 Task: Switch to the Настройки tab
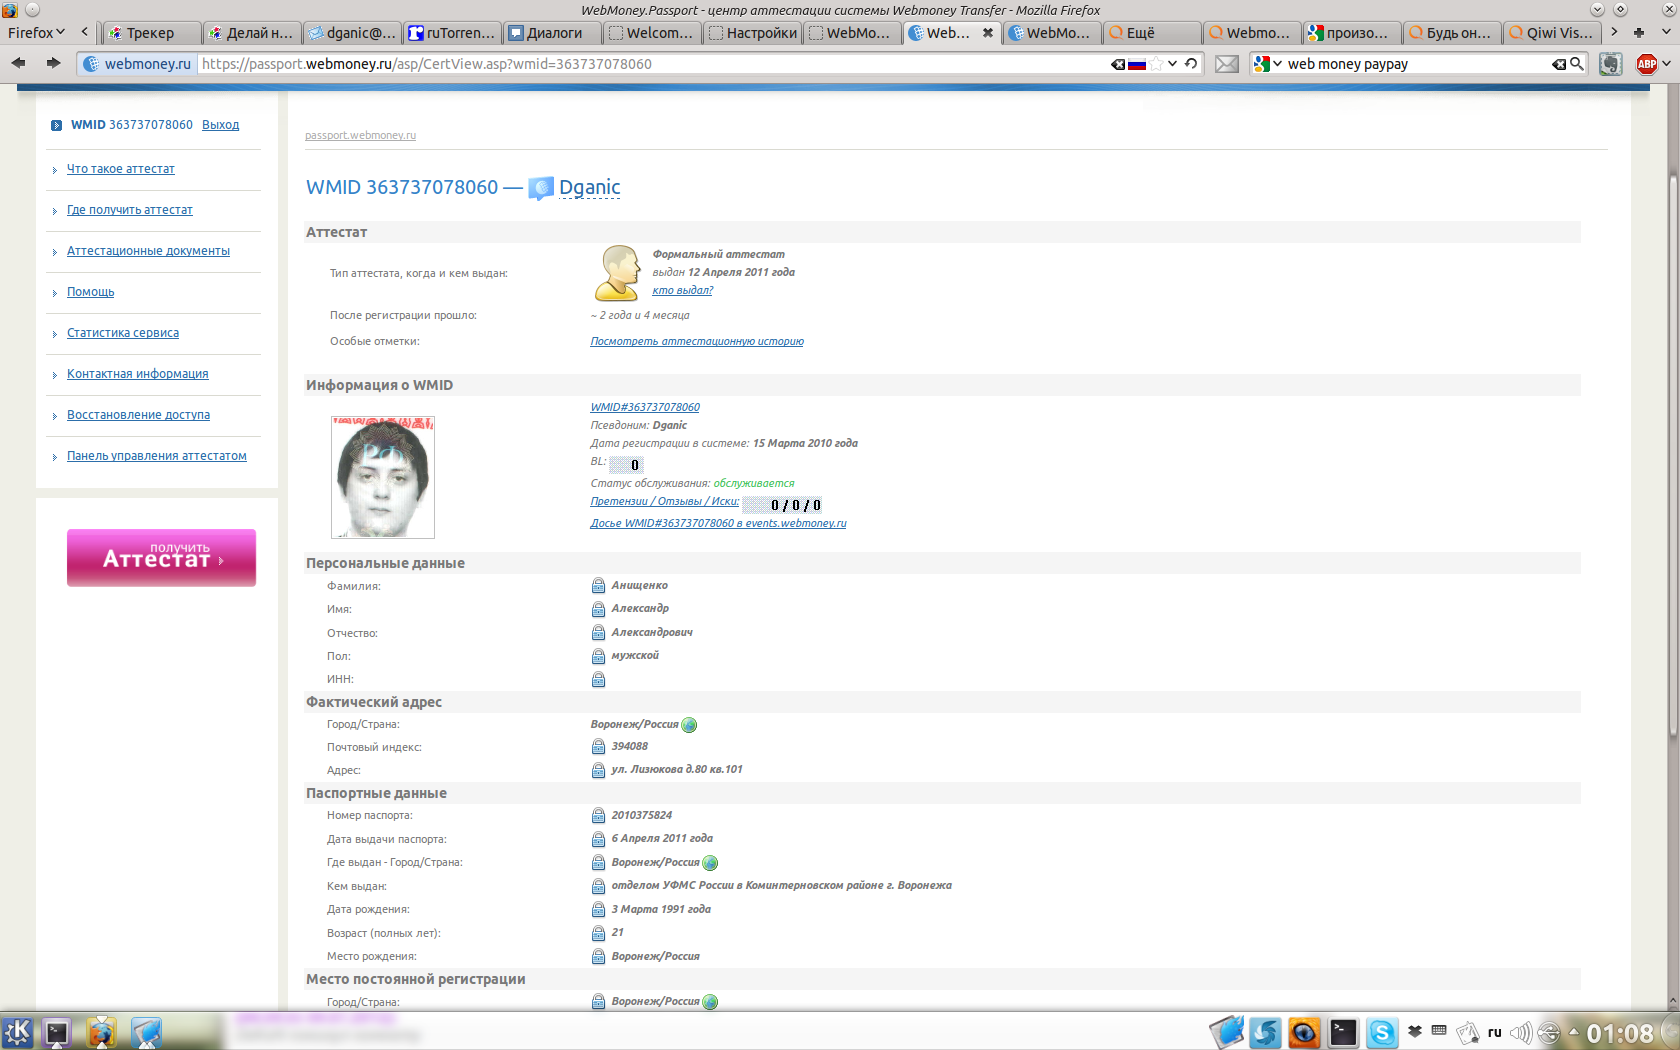[x=752, y=33]
